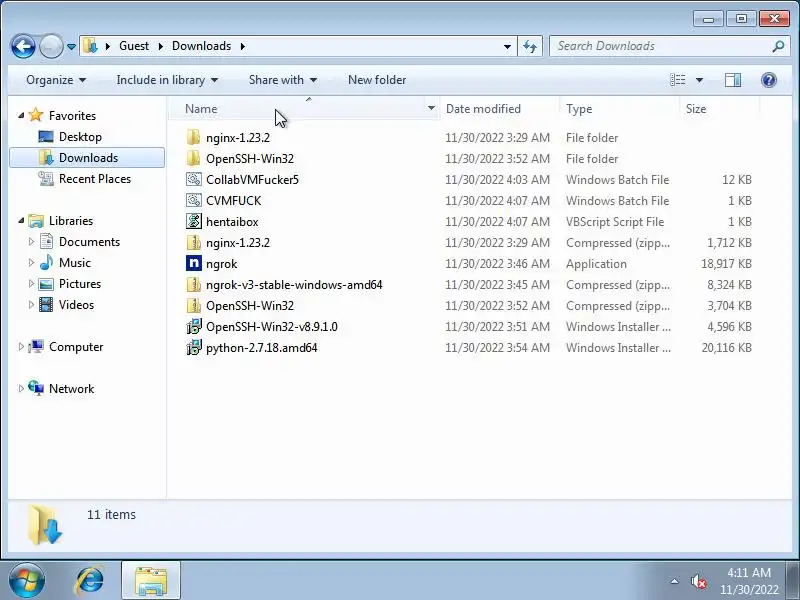The image size is (800, 600).
Task: Click the New folder button
Action: [377, 80]
